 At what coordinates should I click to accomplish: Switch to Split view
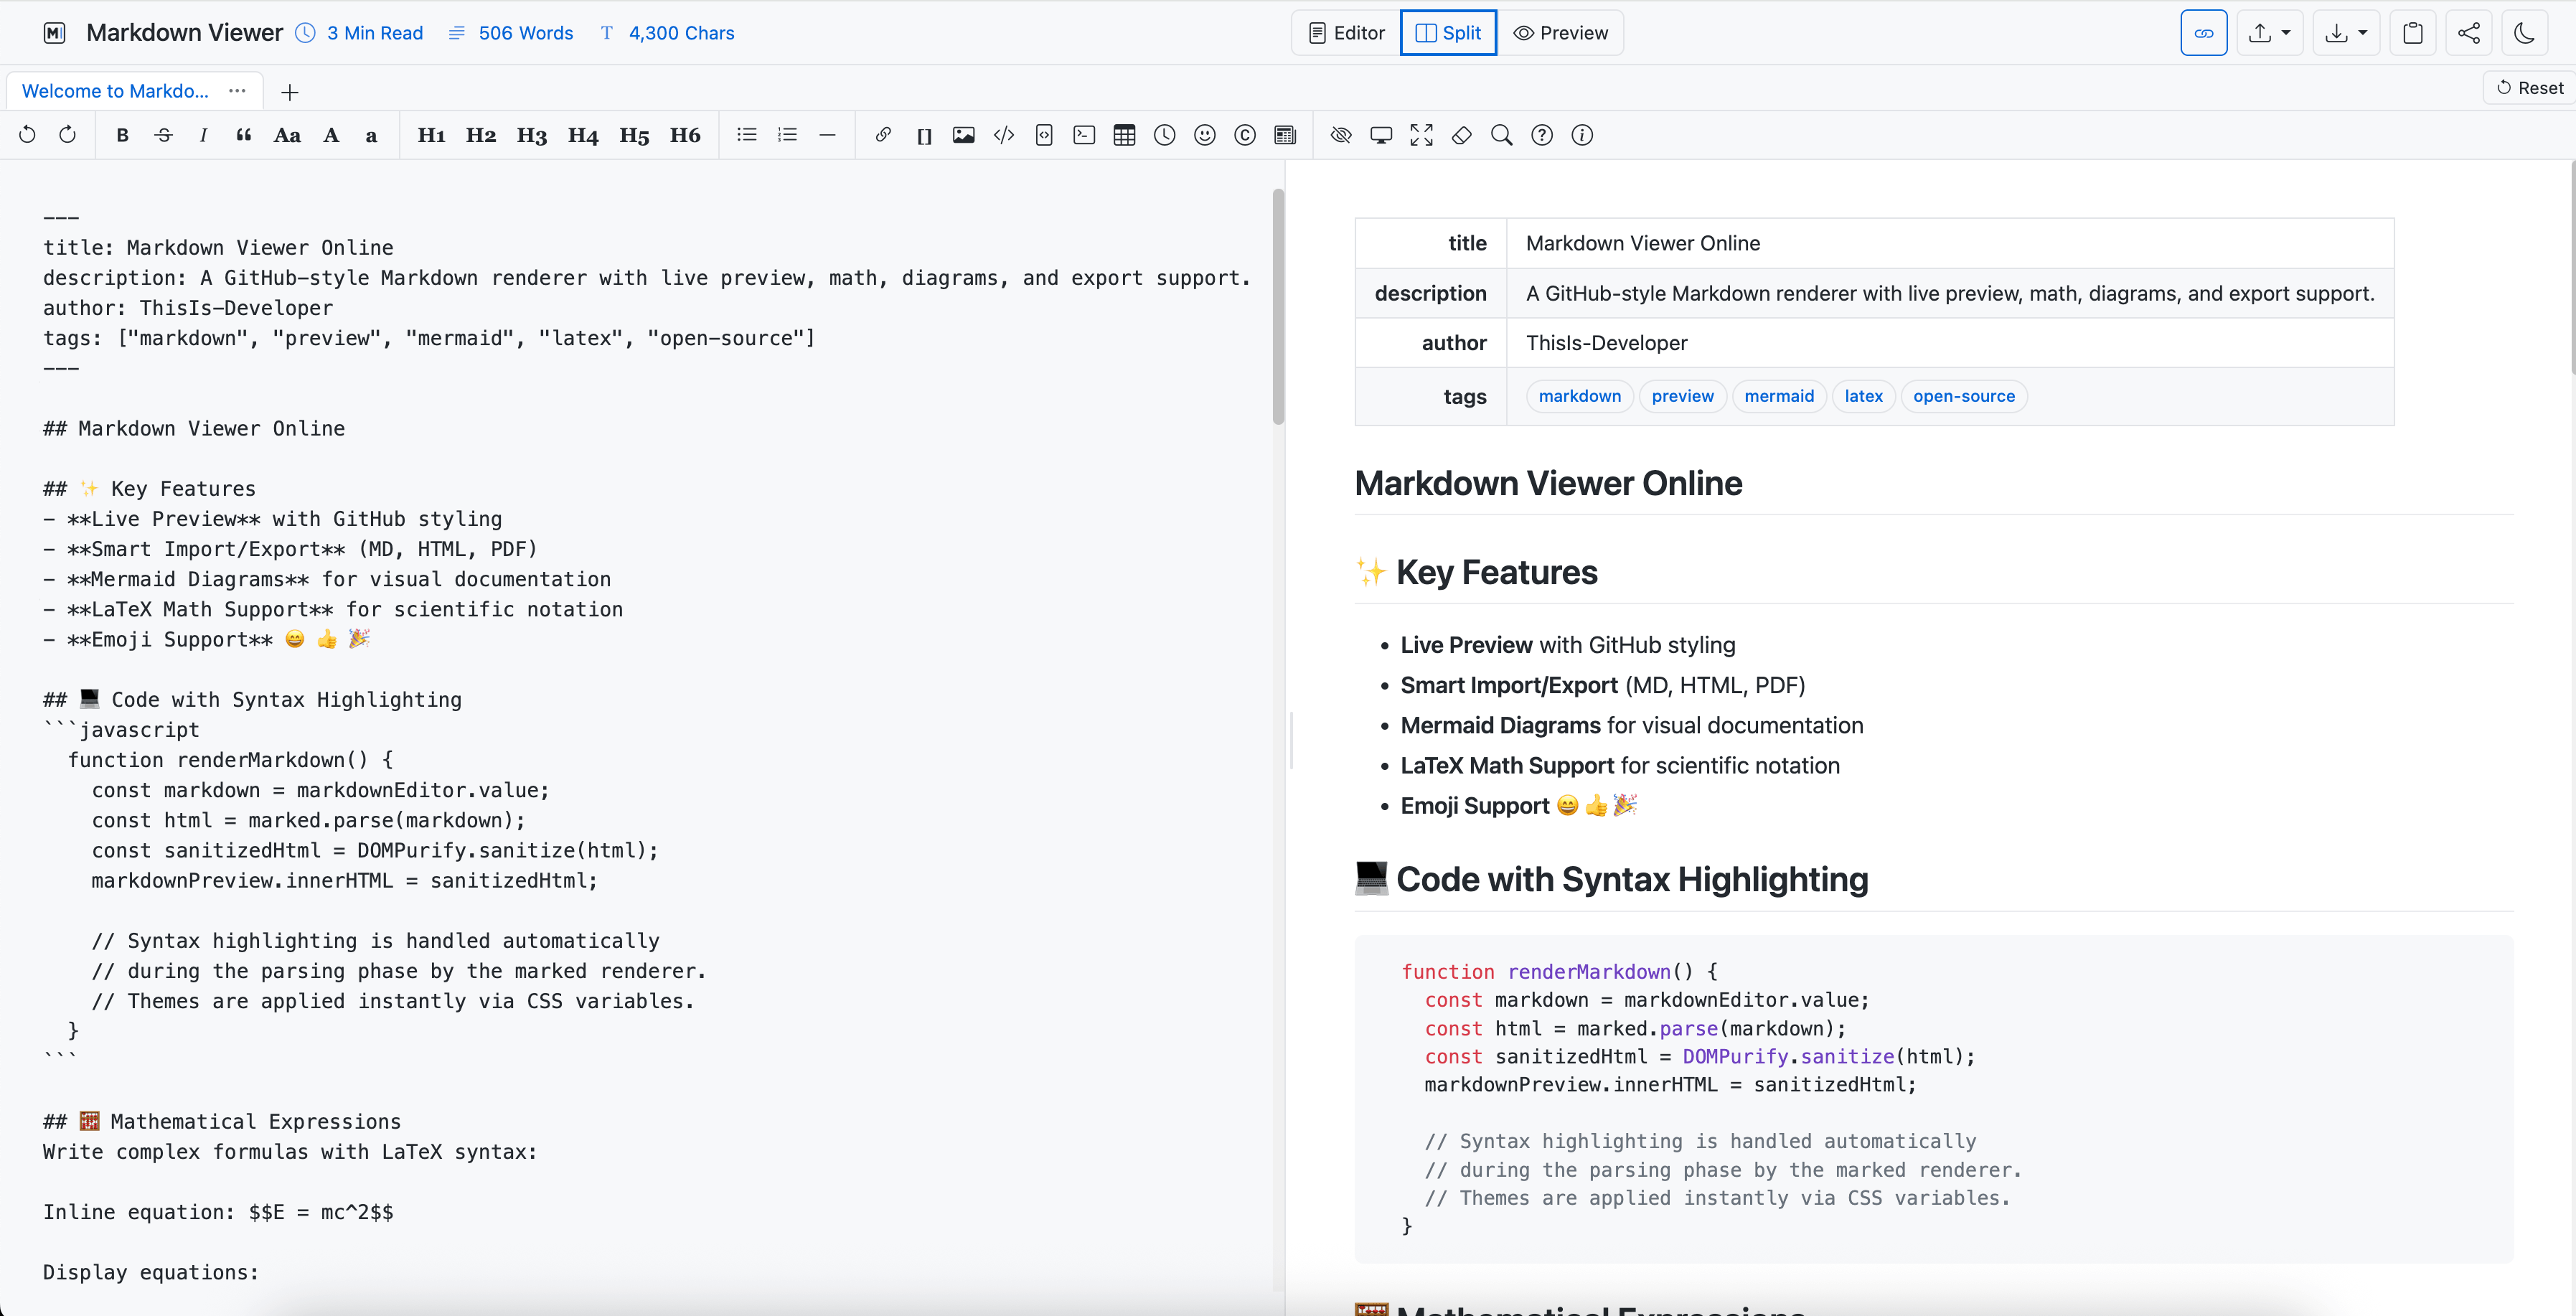[1448, 33]
